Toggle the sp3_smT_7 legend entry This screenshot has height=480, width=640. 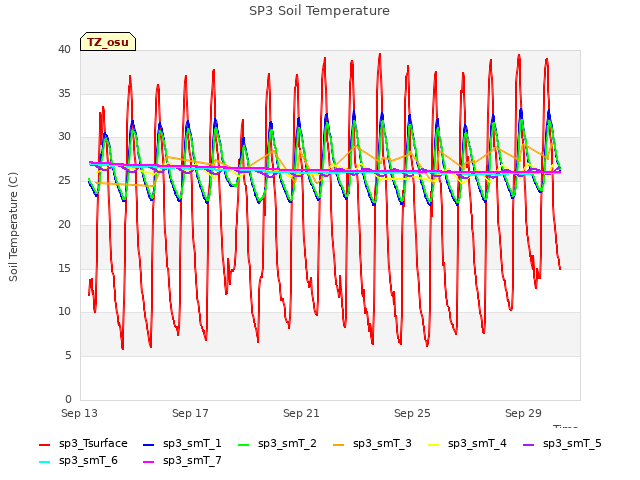coord(182,461)
